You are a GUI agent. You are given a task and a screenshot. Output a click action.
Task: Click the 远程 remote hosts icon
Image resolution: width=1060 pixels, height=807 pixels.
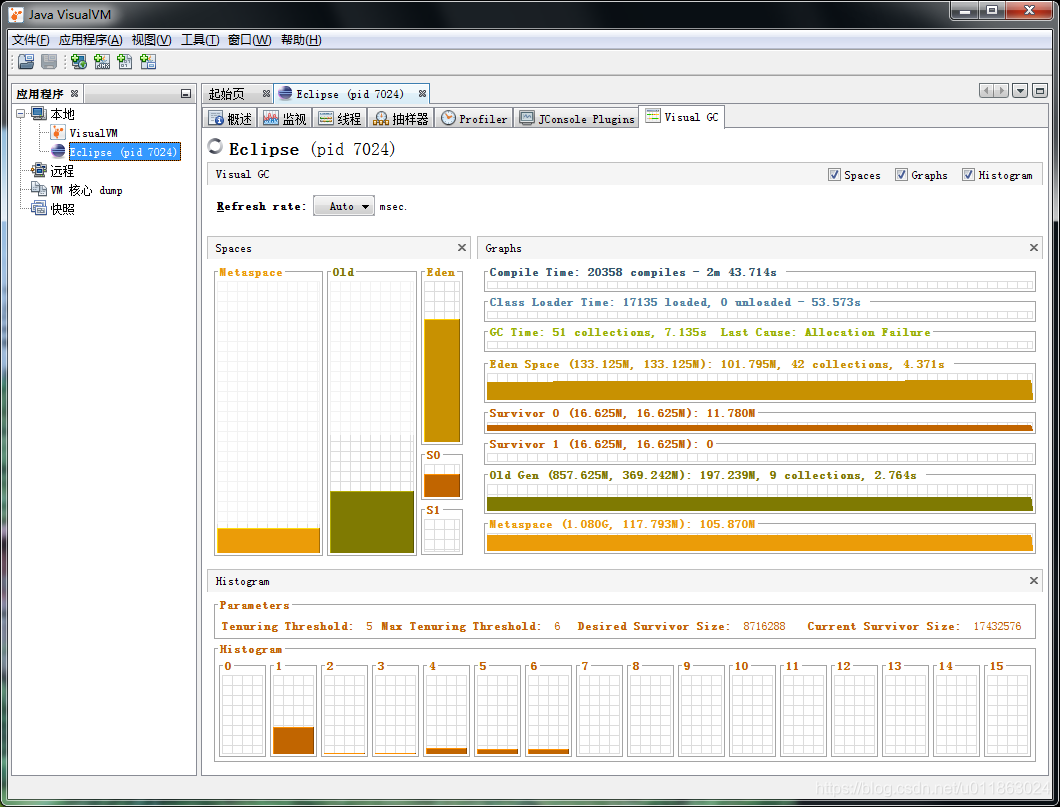(39, 170)
